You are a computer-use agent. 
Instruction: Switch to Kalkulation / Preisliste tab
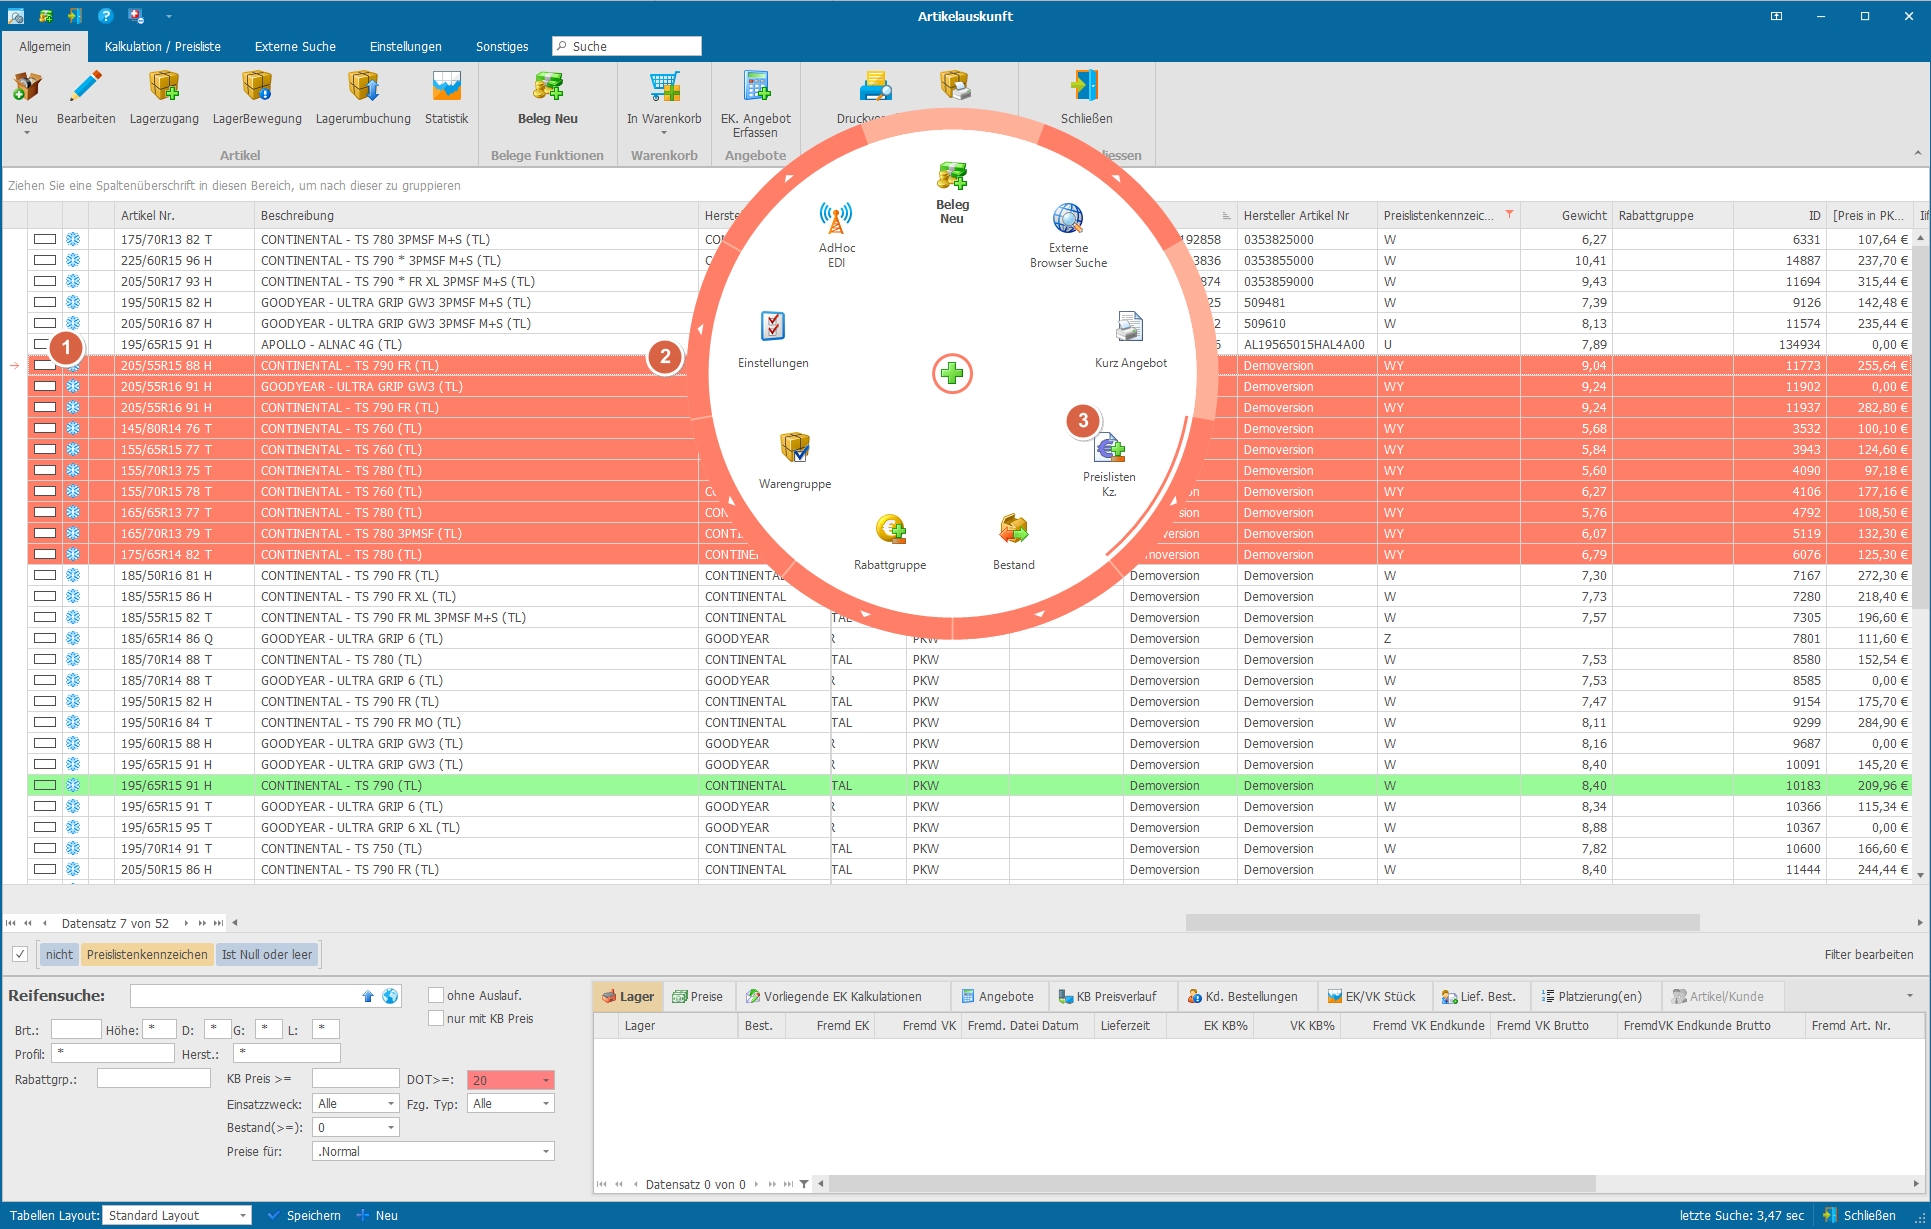point(163,46)
